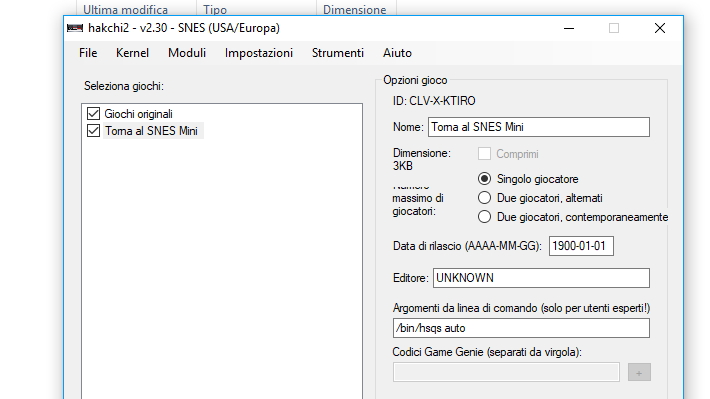Image resolution: width=710 pixels, height=399 pixels.
Task: Select Singolo giocatore radio option
Action: (x=484, y=179)
